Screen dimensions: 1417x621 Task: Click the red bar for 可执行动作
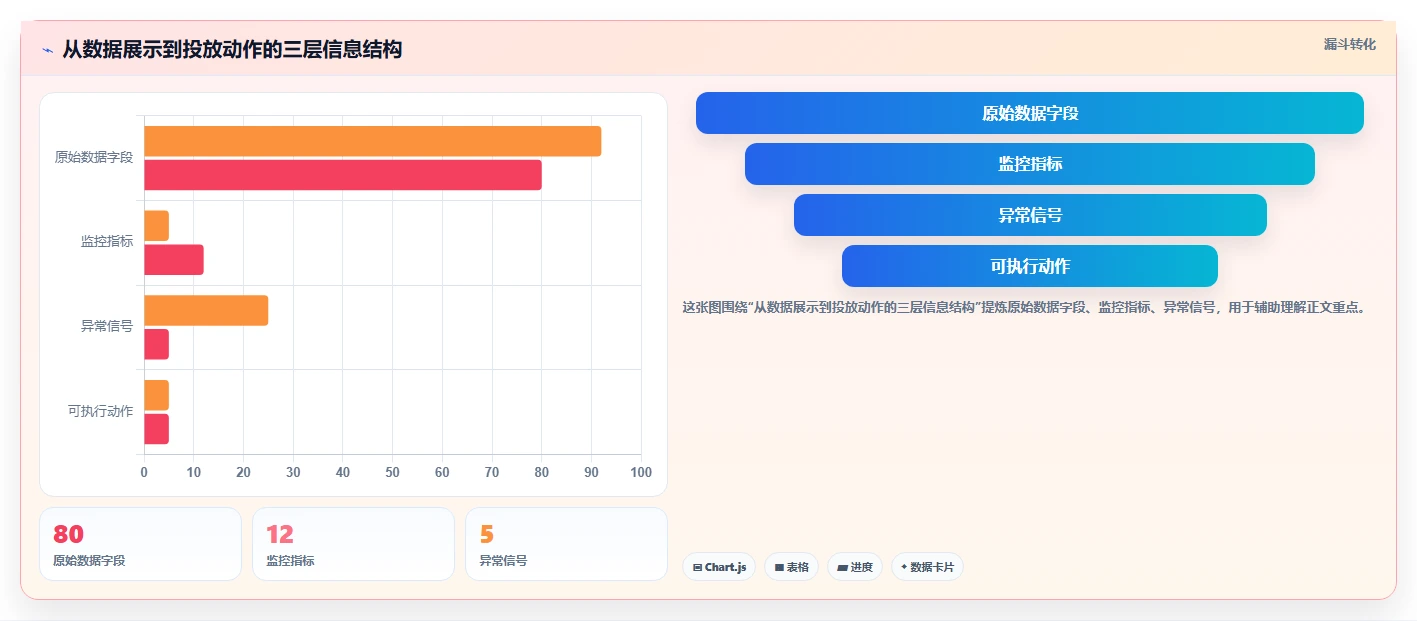[x=156, y=429]
